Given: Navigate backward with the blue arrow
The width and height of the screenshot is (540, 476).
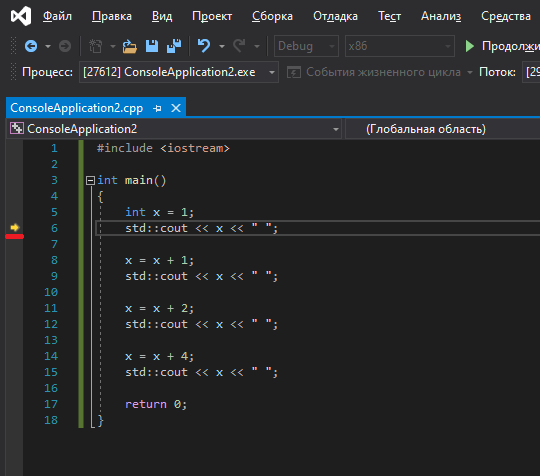Looking at the screenshot, I should click(x=31, y=46).
